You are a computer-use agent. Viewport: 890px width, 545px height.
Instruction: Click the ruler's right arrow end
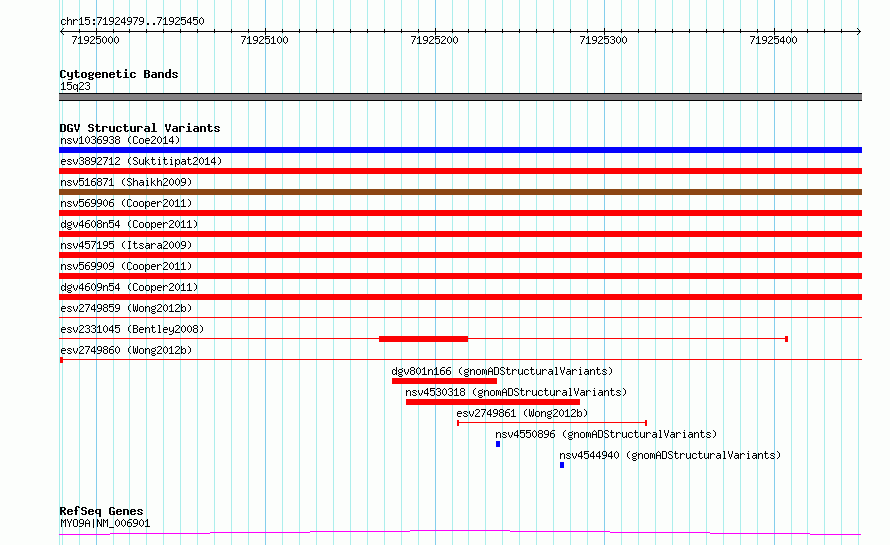click(859, 31)
